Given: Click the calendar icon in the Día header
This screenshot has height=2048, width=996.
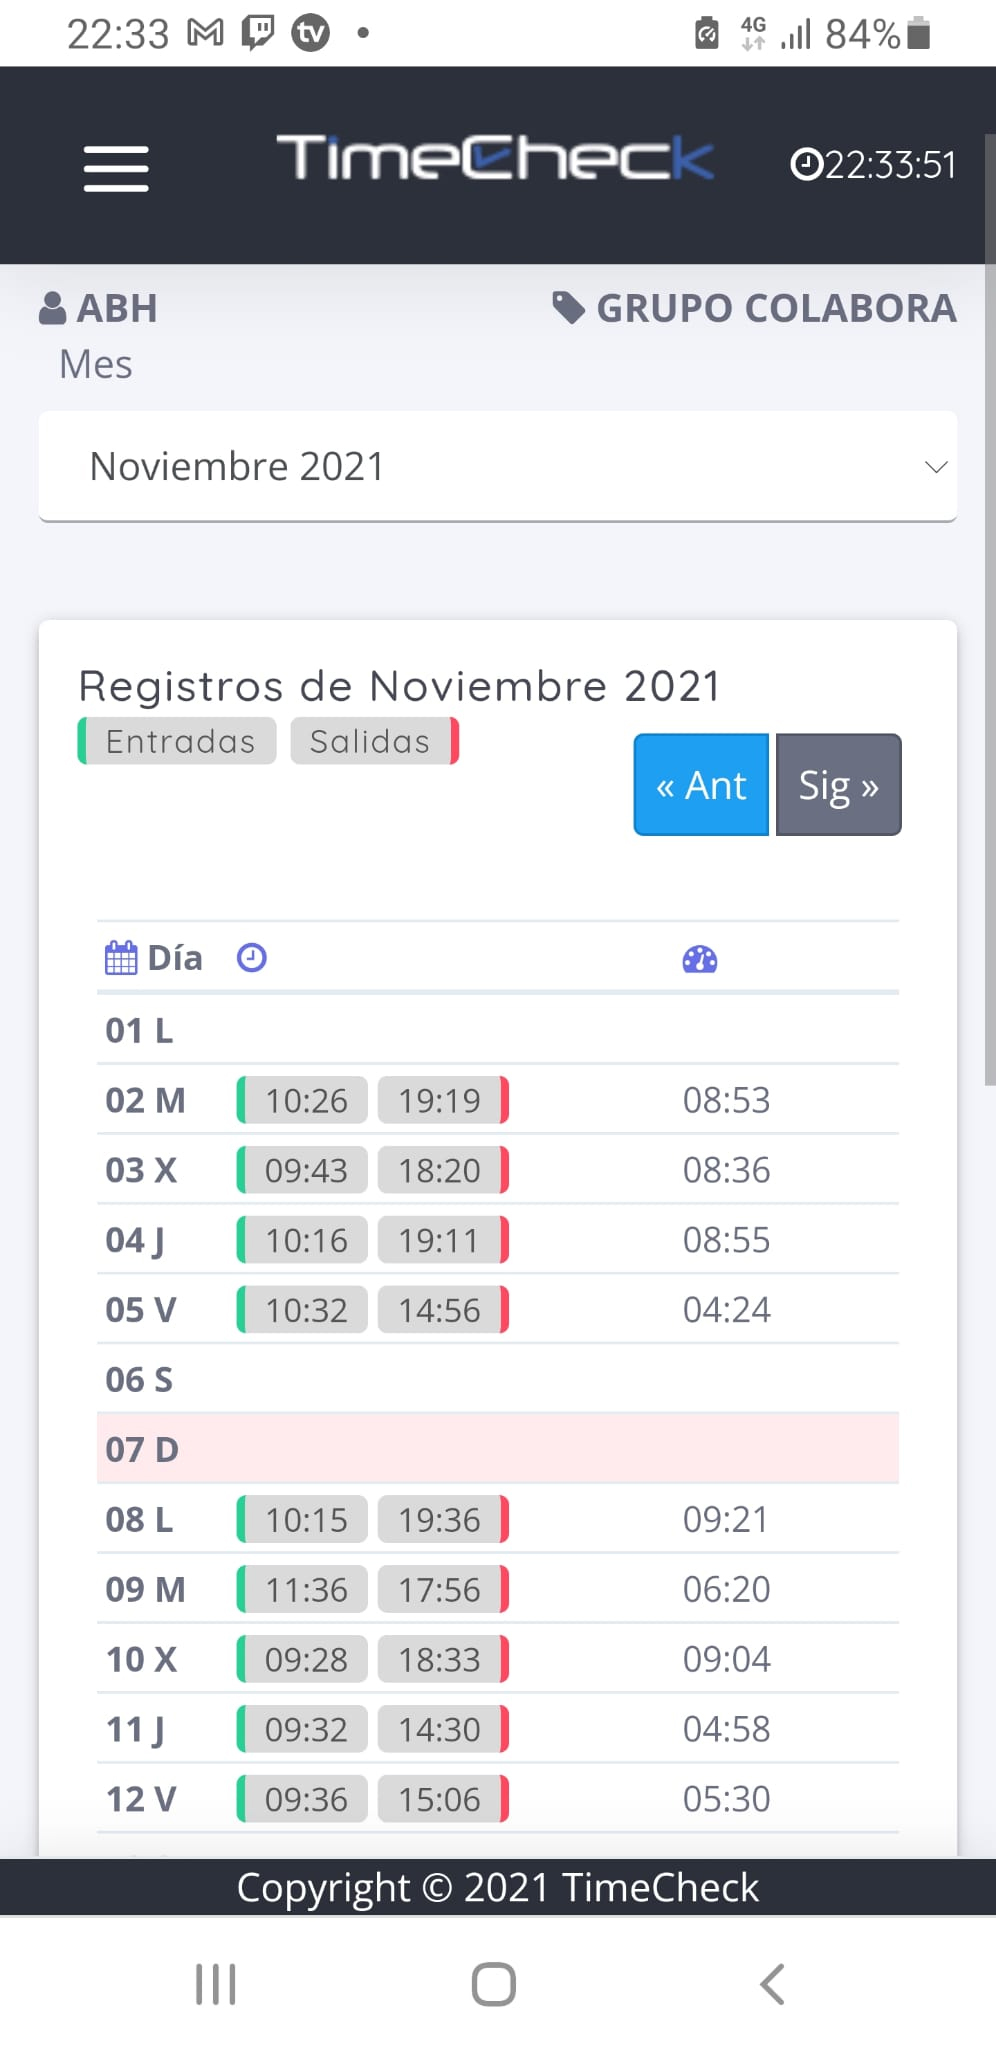Looking at the screenshot, I should [x=121, y=958].
